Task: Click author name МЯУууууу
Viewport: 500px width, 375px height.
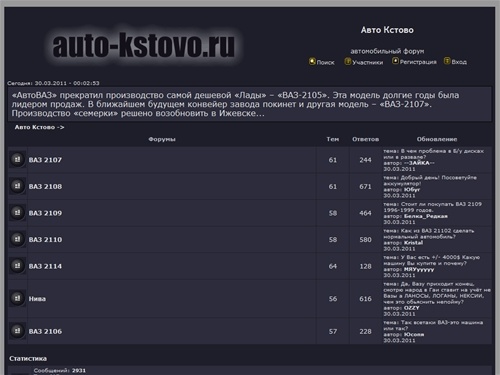Action: (419, 269)
